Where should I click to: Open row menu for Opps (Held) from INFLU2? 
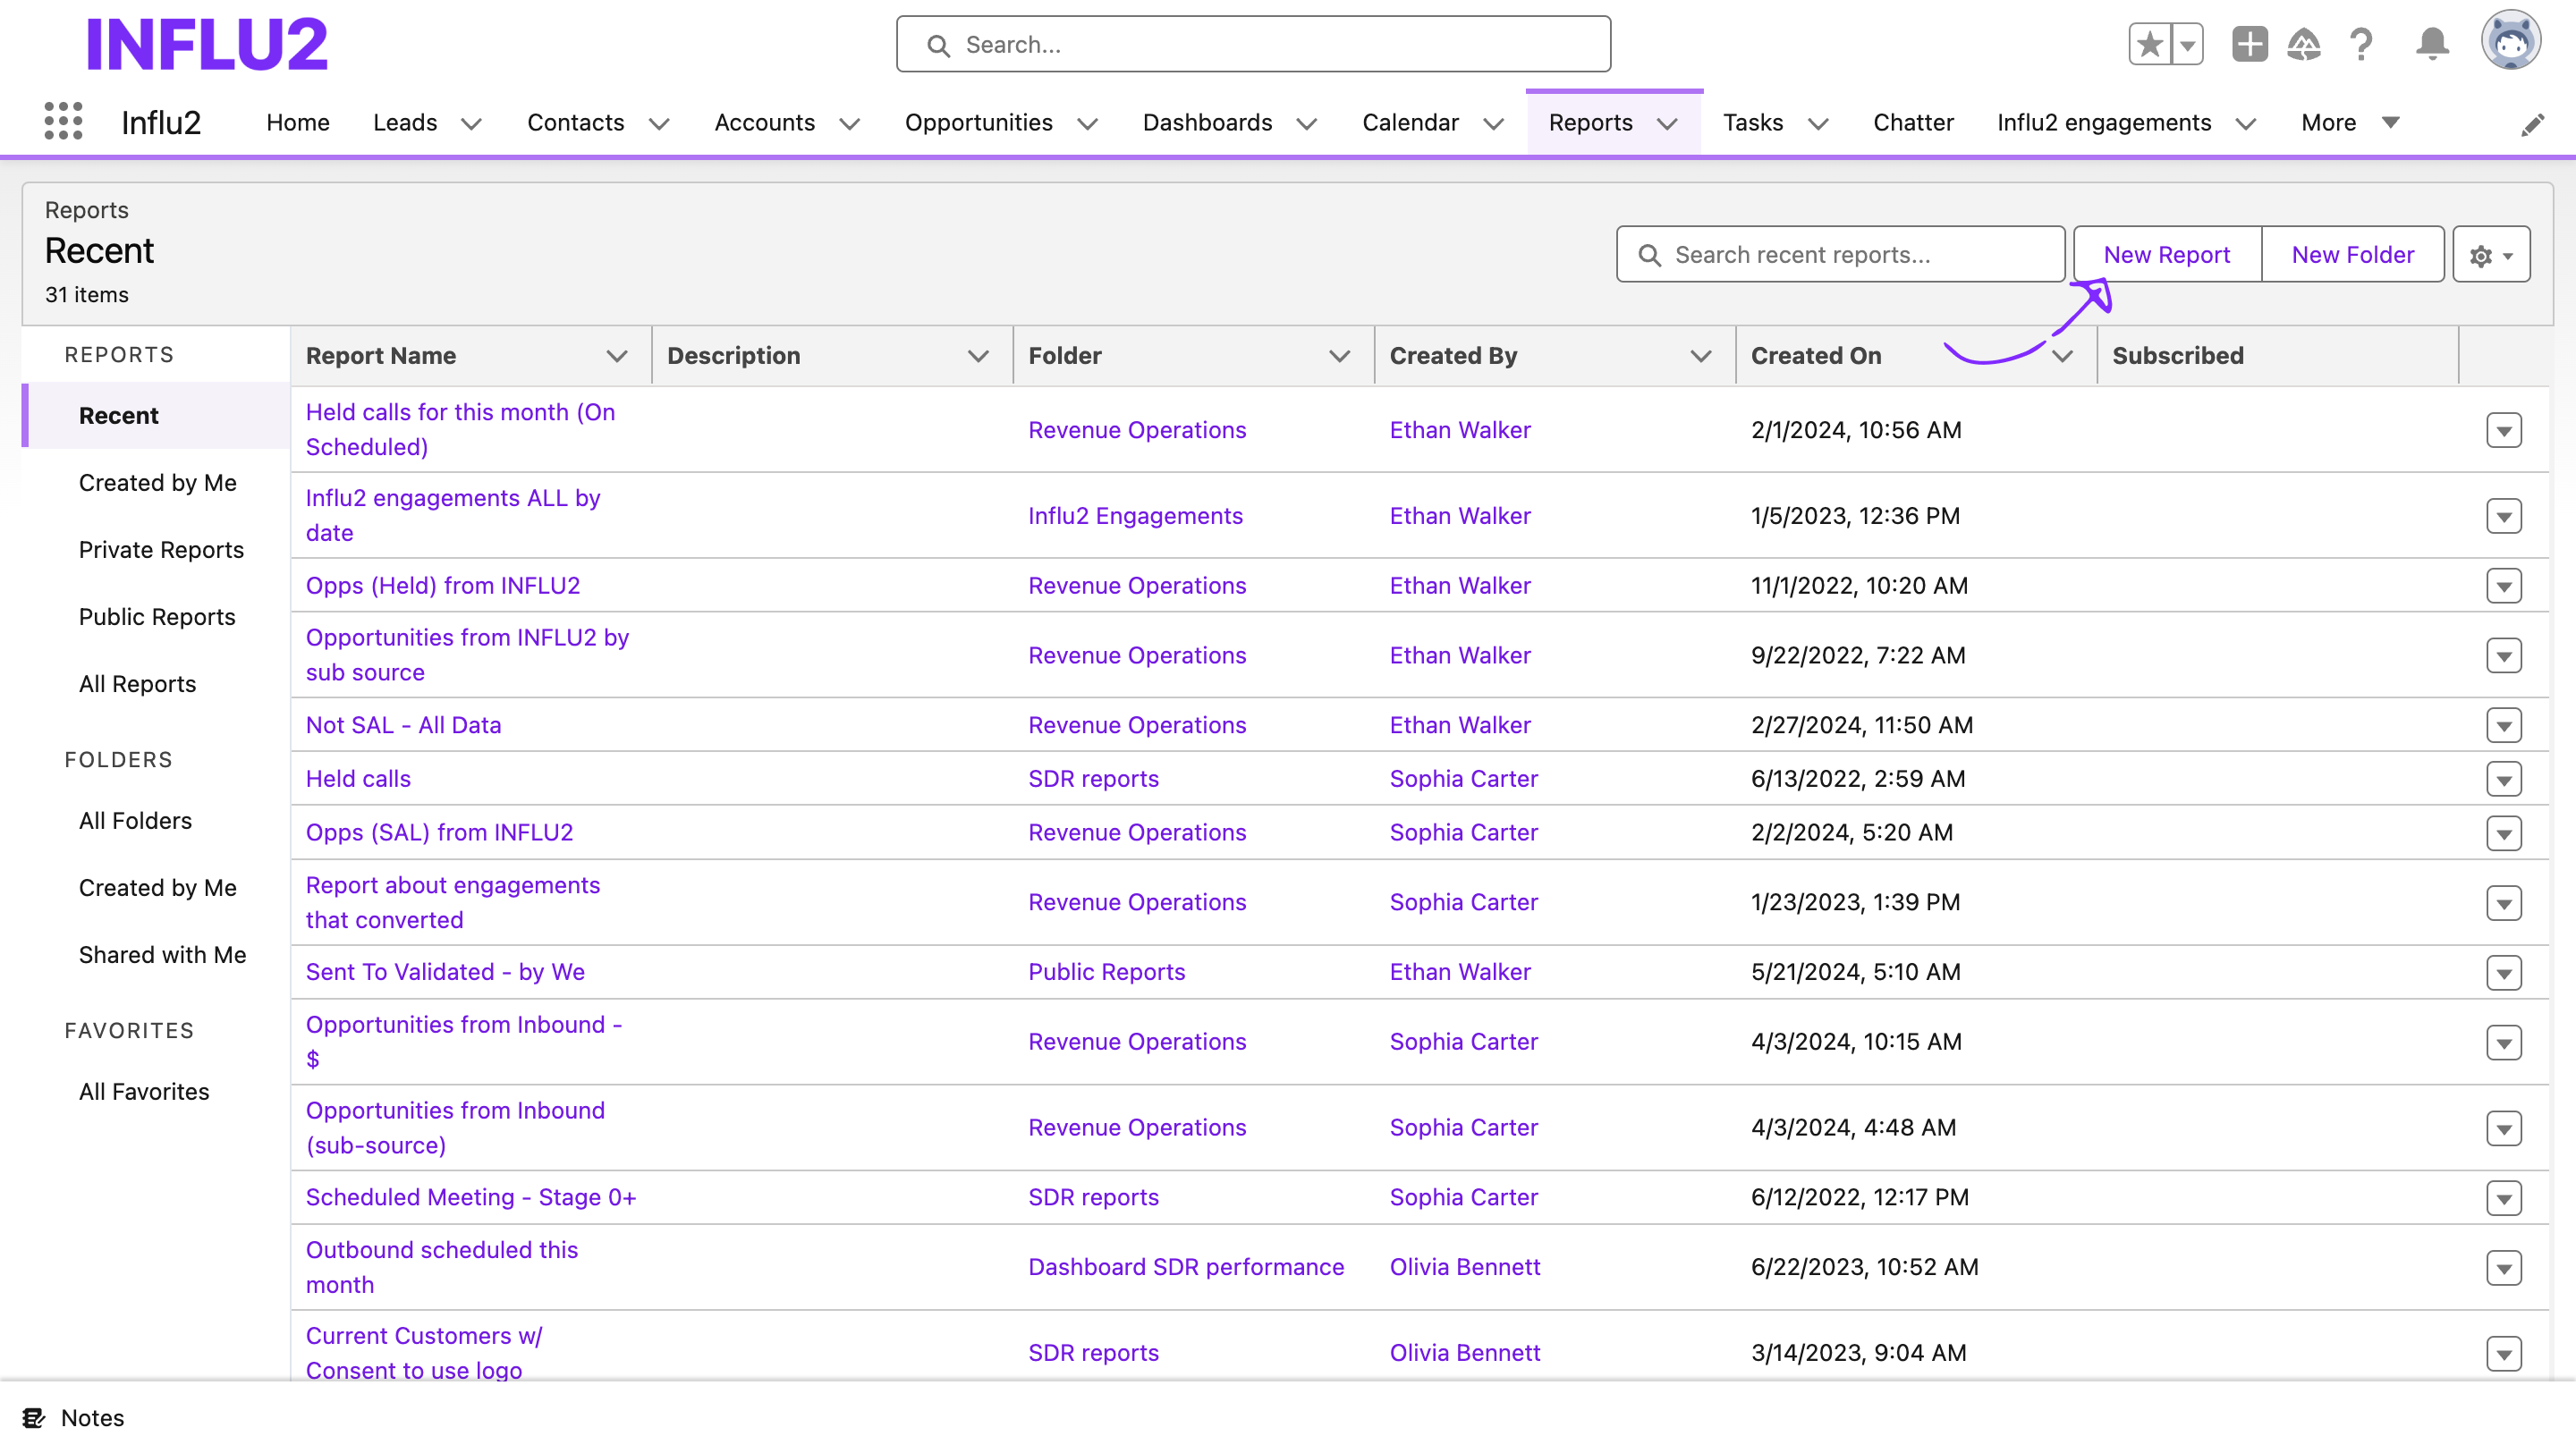(x=2503, y=586)
